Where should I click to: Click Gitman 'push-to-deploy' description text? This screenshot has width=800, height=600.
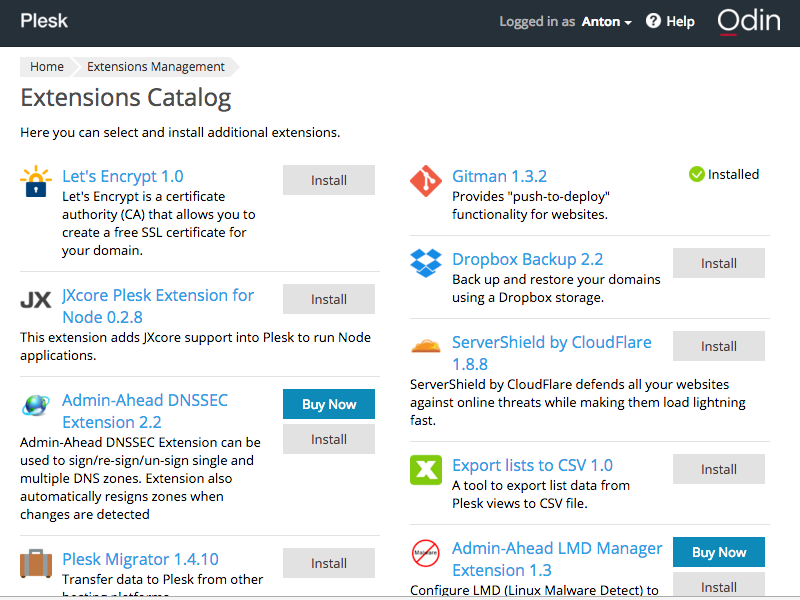click(531, 206)
